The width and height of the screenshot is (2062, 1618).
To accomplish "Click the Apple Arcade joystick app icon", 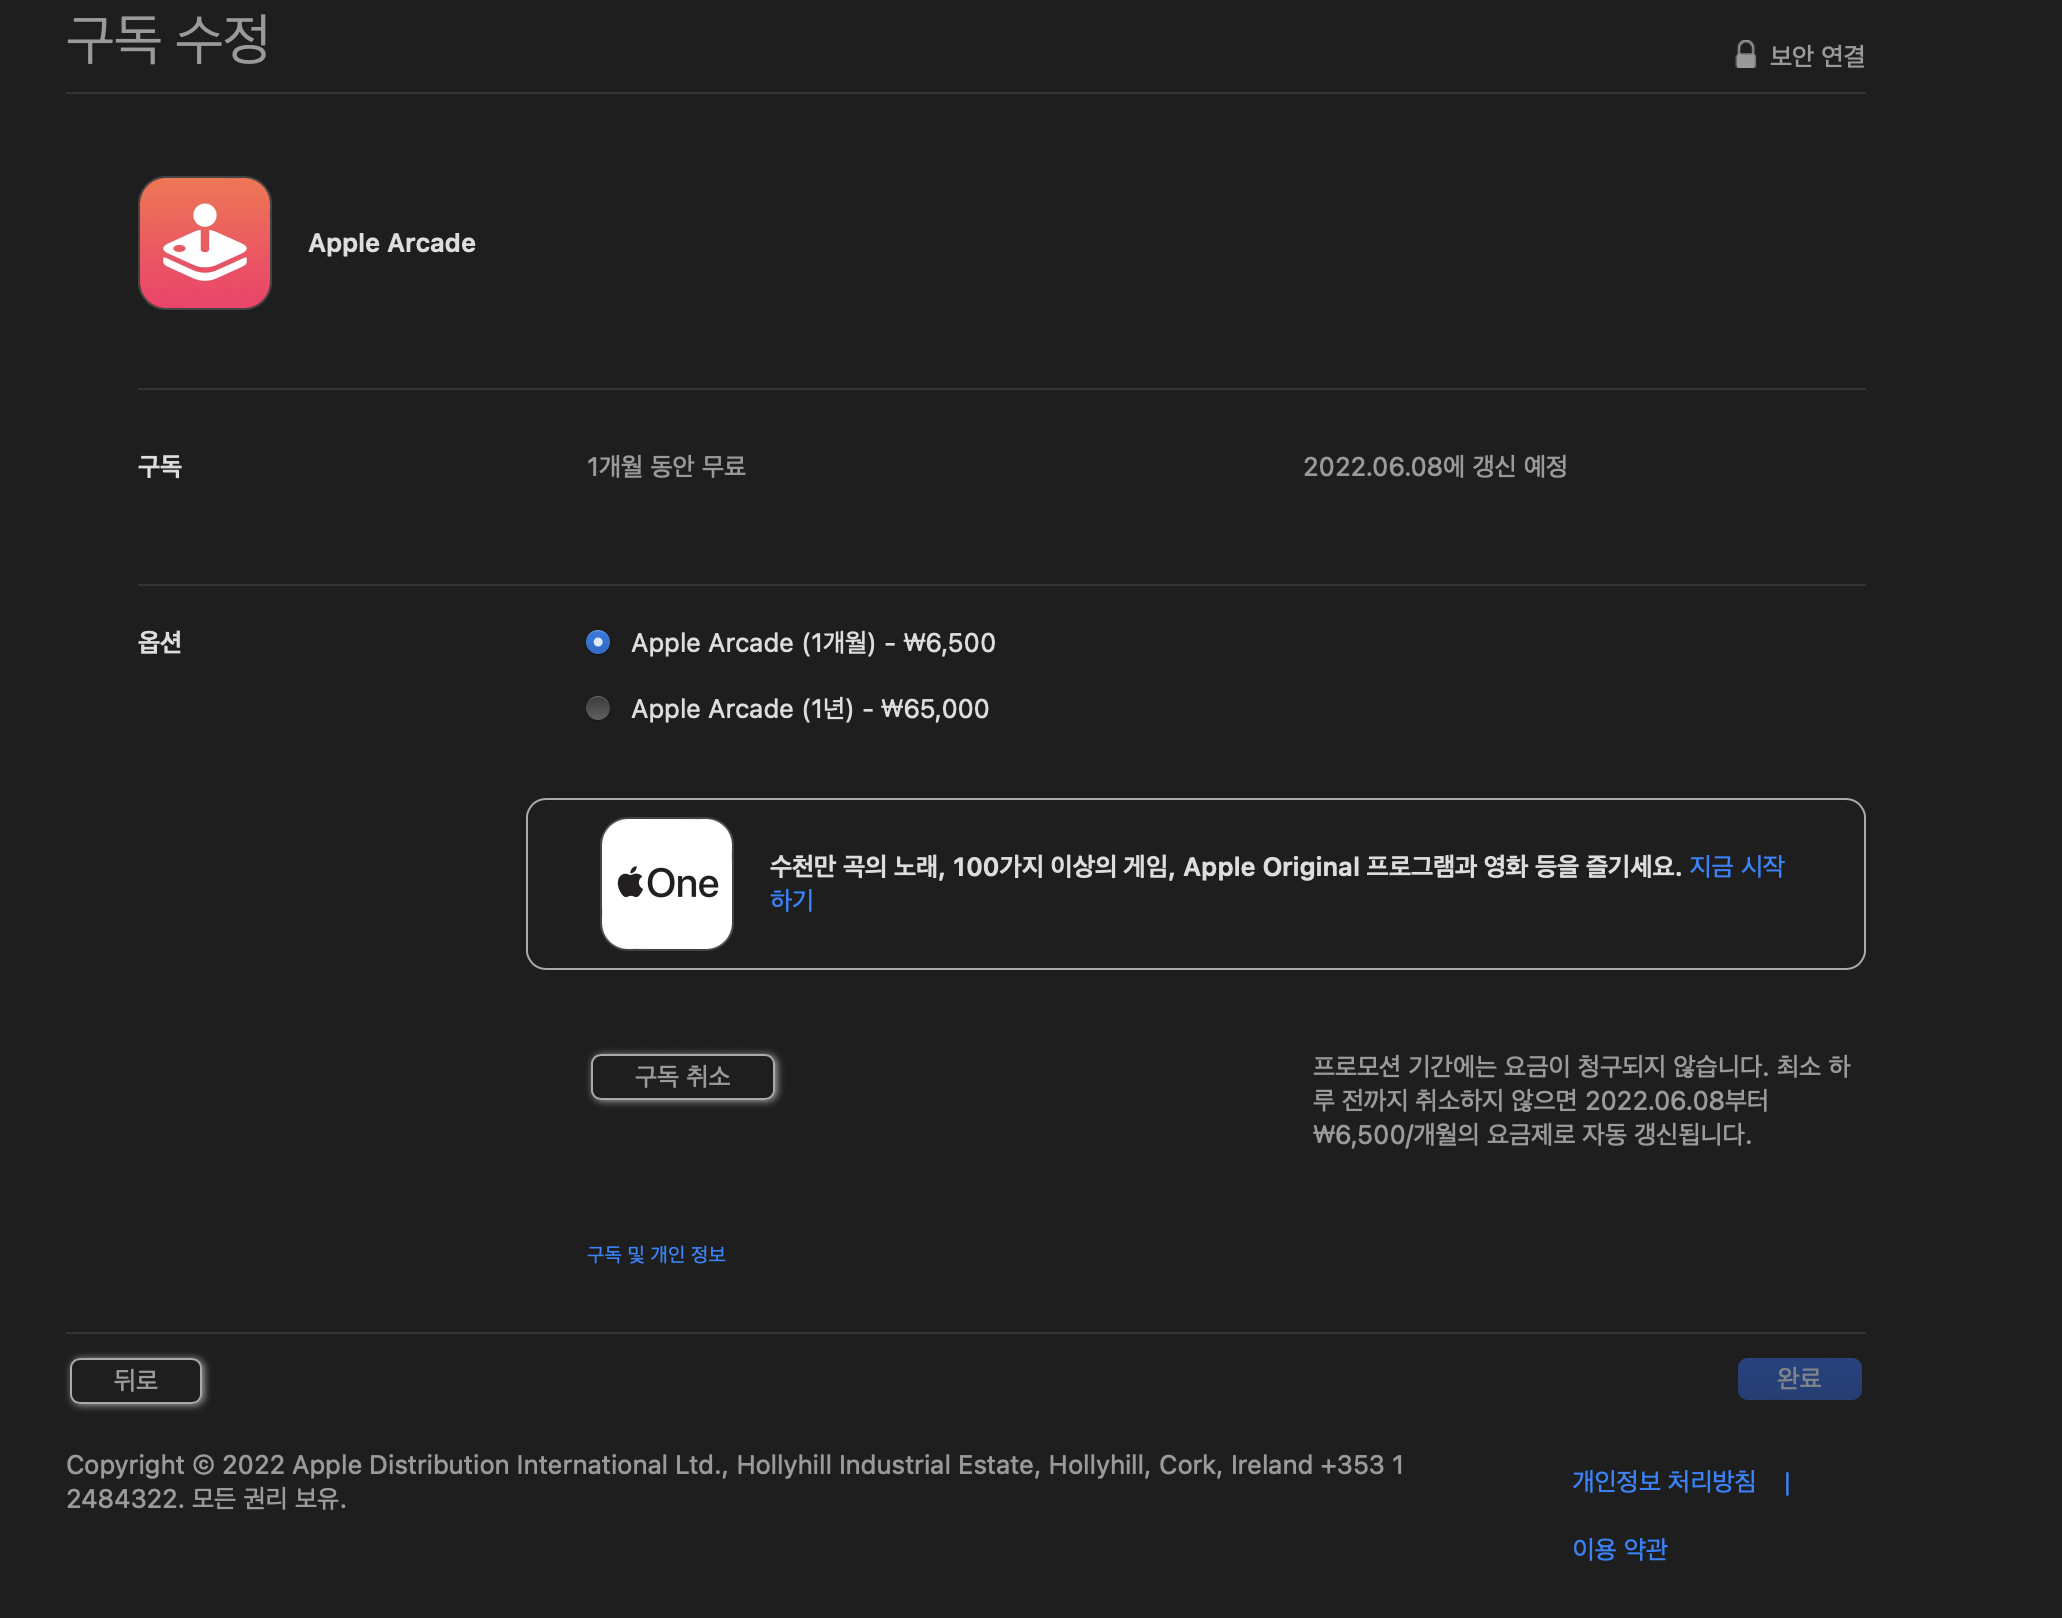I will [205, 243].
